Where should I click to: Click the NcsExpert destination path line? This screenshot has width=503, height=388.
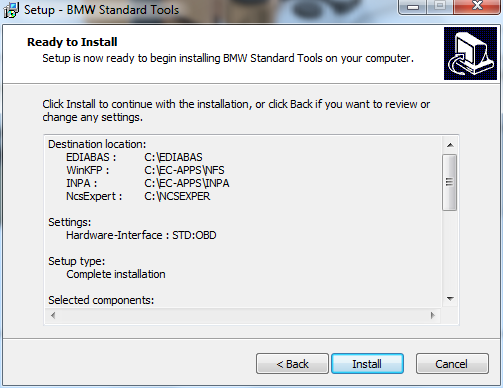tap(138, 196)
